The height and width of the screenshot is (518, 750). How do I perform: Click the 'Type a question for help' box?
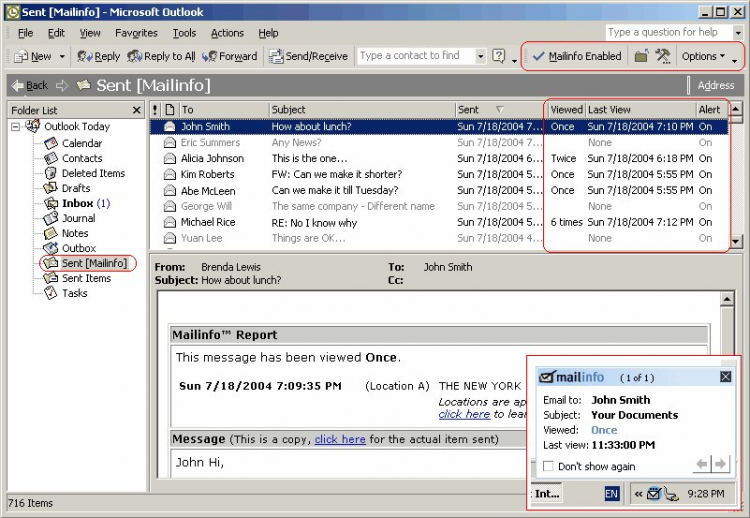[x=668, y=33]
